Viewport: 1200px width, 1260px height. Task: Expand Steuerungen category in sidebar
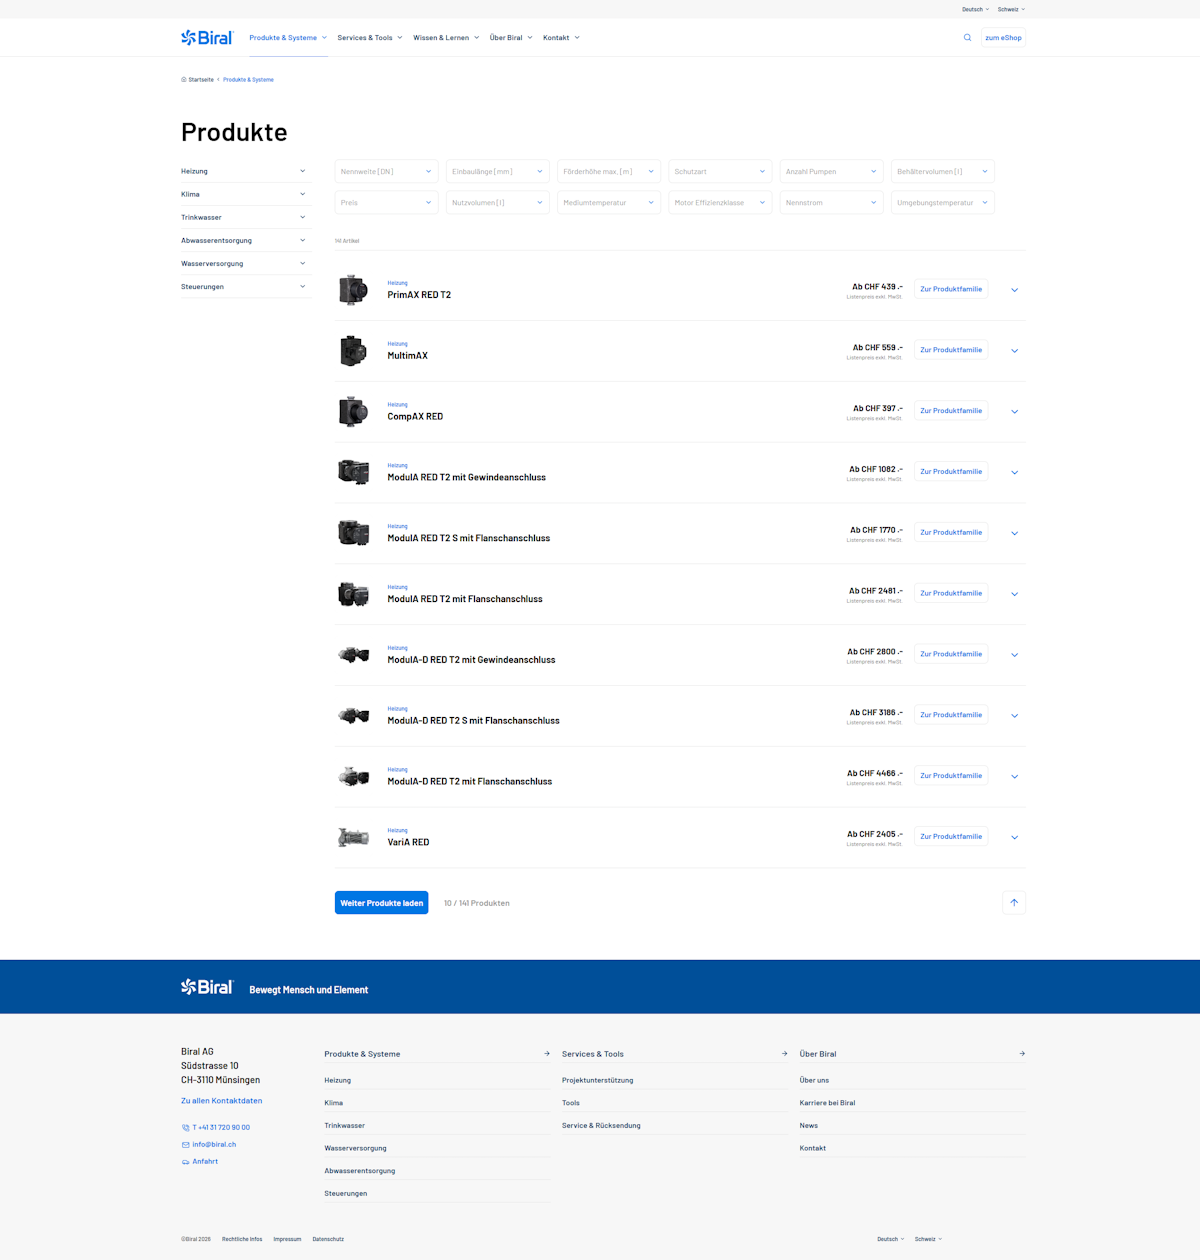click(x=245, y=286)
